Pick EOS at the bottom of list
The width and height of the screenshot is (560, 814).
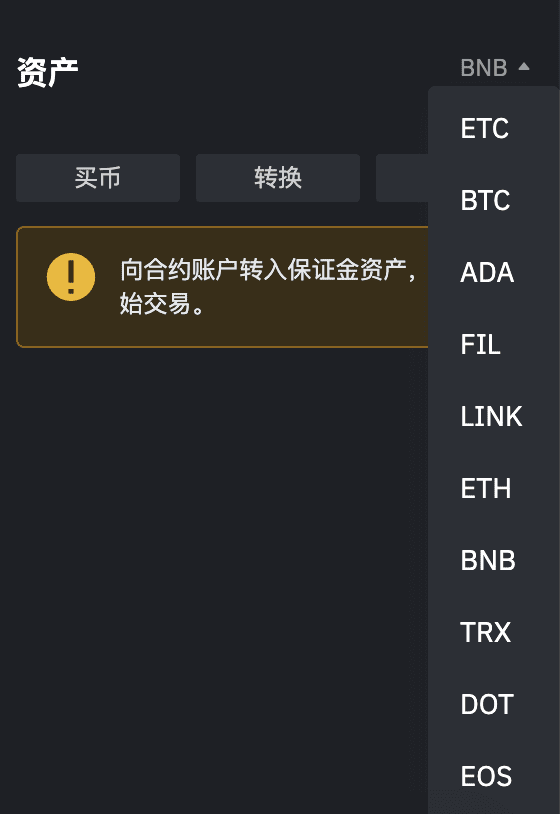click(486, 777)
